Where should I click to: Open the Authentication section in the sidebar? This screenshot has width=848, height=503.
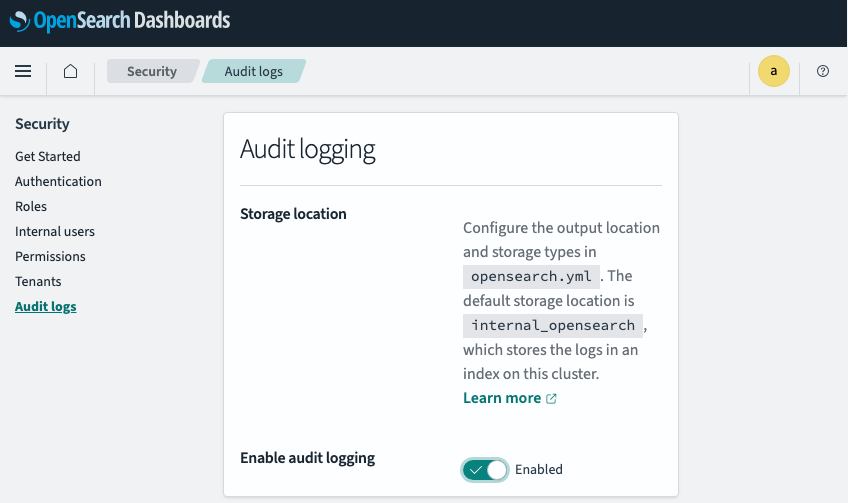(58, 181)
